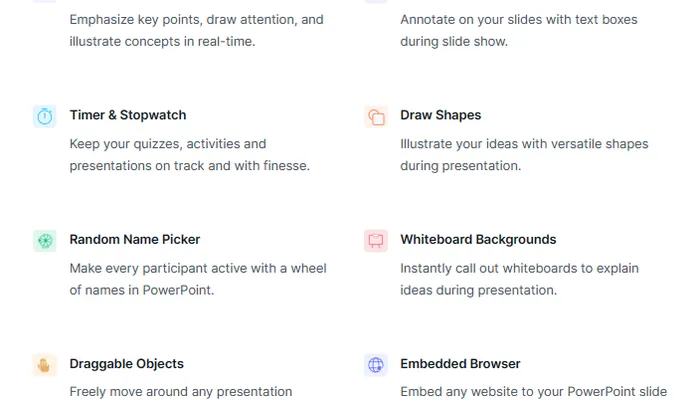Open the Whiteboard Backgrounds heading
700x400 pixels.
pyautogui.click(x=478, y=239)
